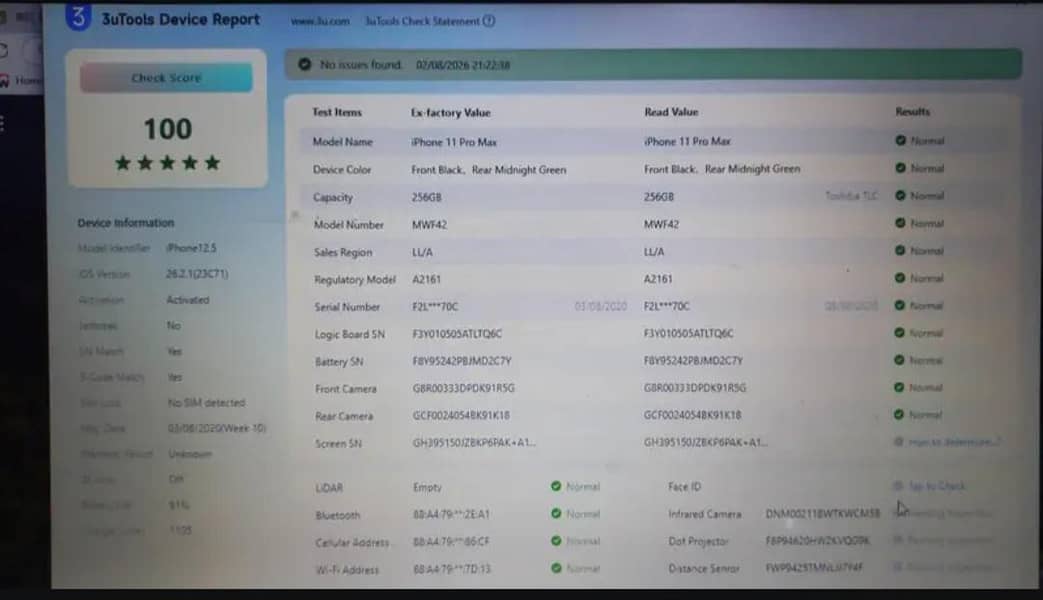Click the Tap to Check link for Face ID
The image size is (1043, 600).
[937, 486]
